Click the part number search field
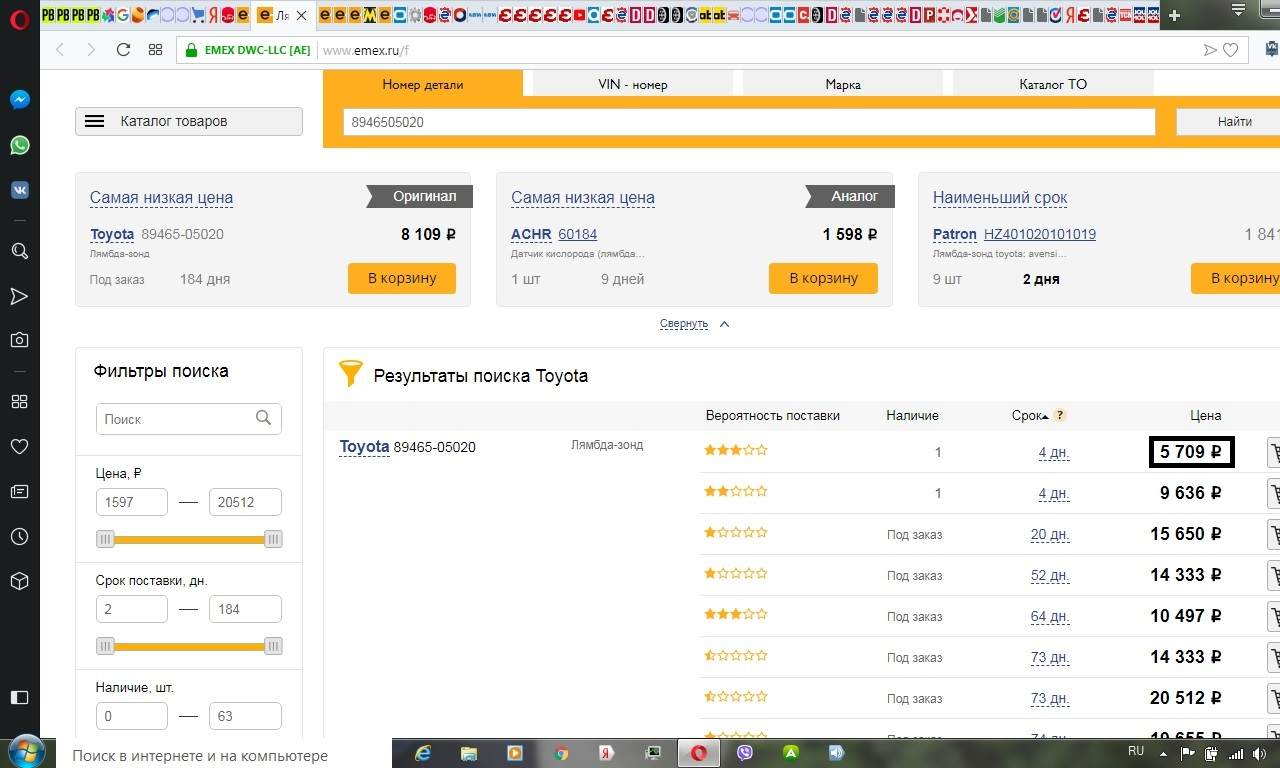This screenshot has height=768, width=1280. coord(748,122)
